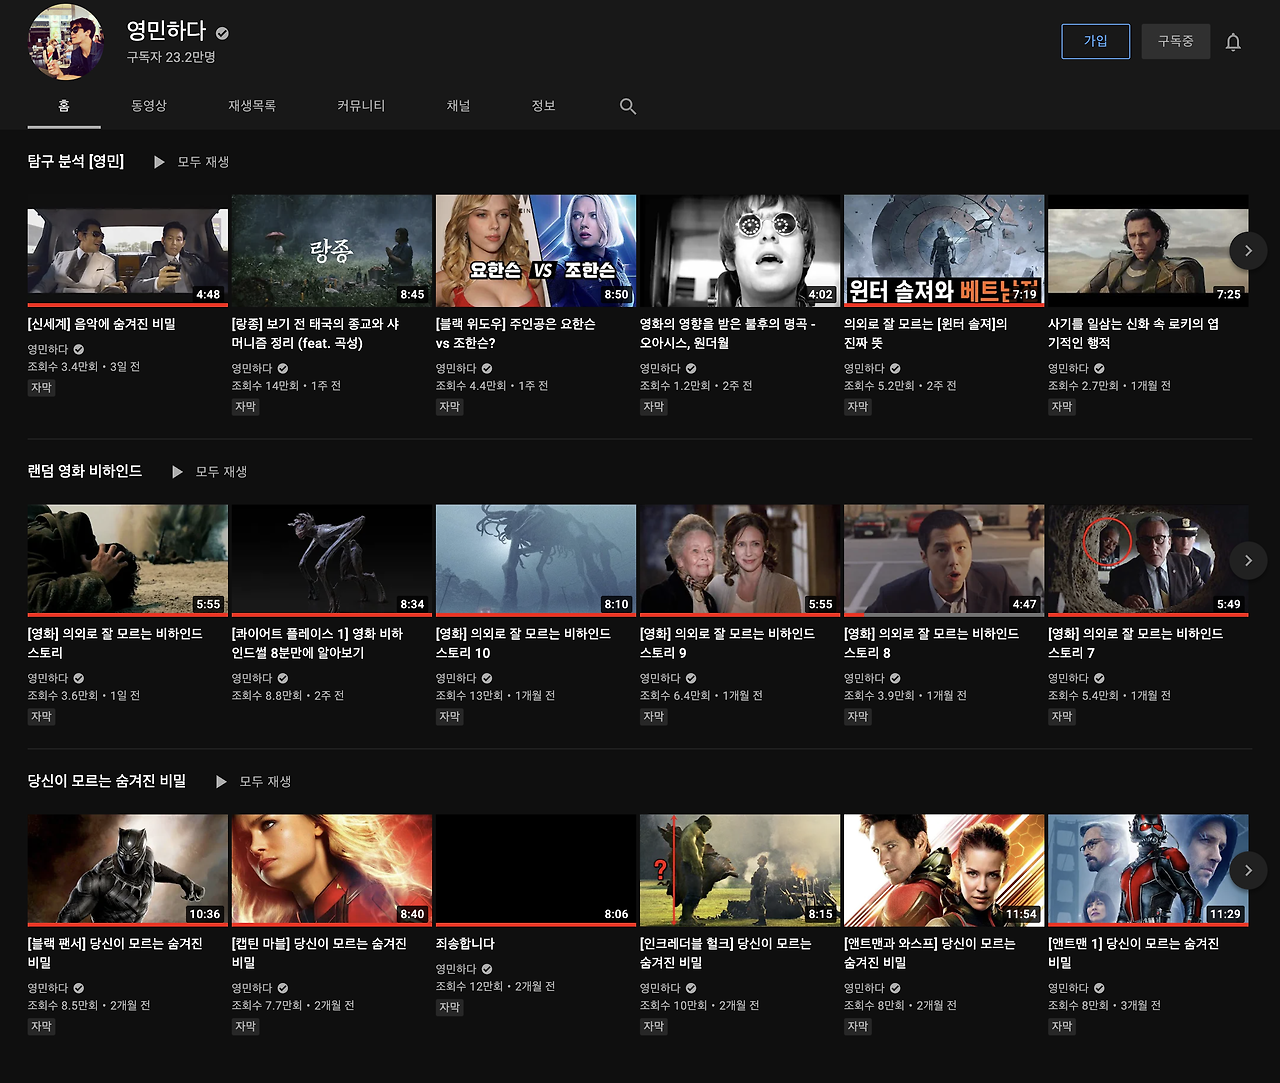Open the 사기를 일삼는 신화 속 로키 title
Viewport: 1280px width, 1083px height.
(x=1133, y=334)
